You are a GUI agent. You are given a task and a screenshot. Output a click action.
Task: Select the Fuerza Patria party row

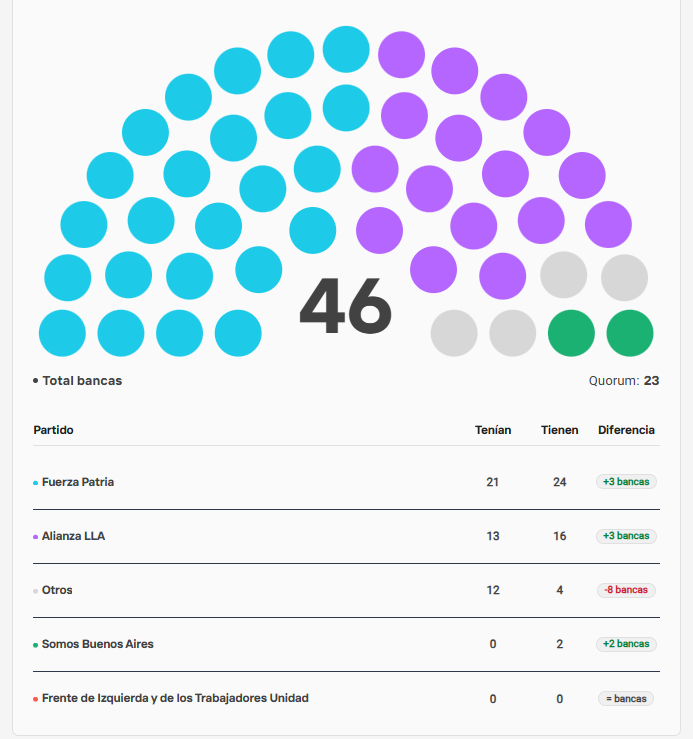click(346, 482)
